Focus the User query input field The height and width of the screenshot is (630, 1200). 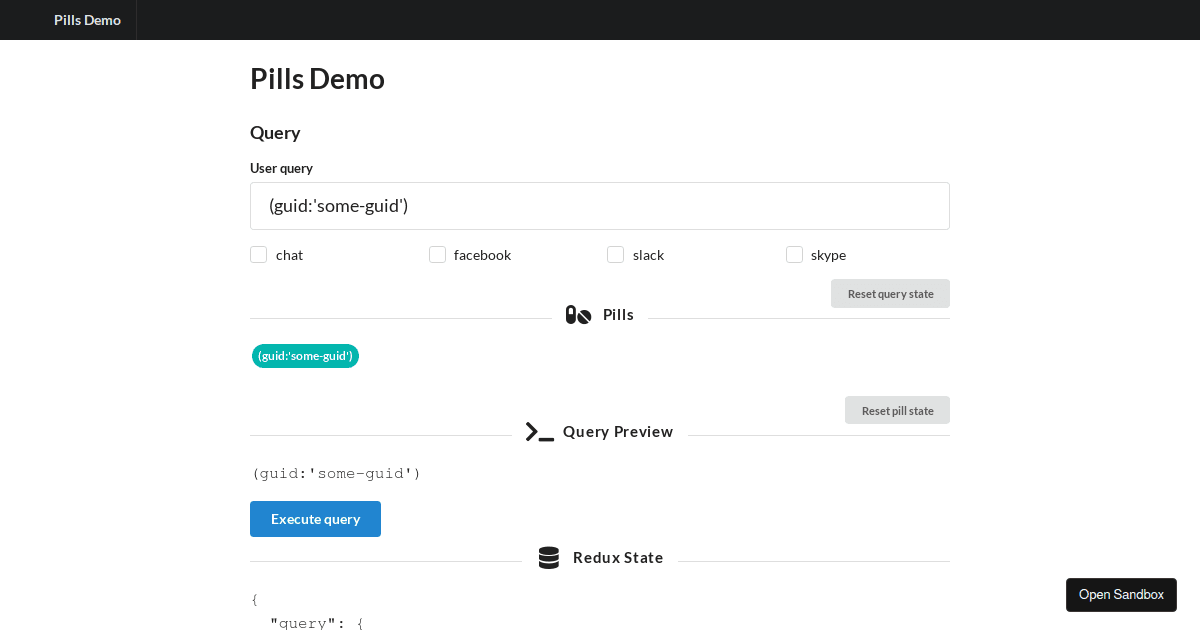pos(600,205)
